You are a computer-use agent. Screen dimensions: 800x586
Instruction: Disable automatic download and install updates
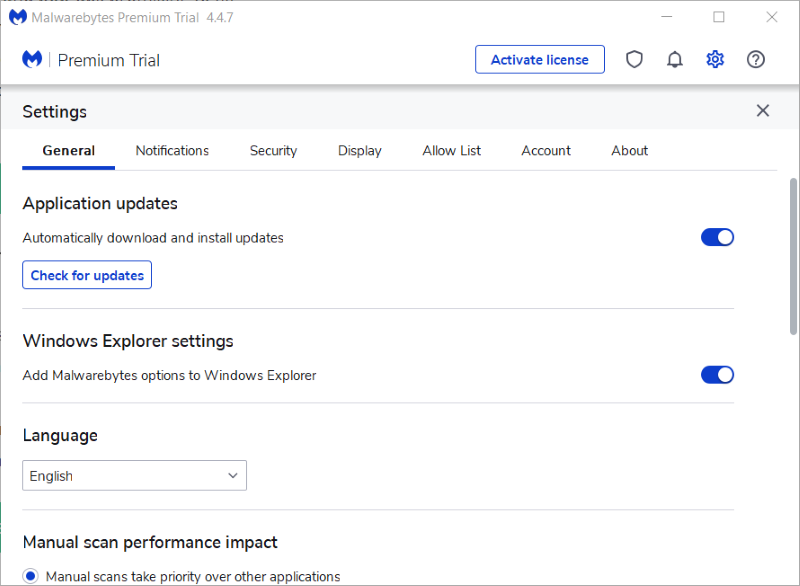pos(717,237)
